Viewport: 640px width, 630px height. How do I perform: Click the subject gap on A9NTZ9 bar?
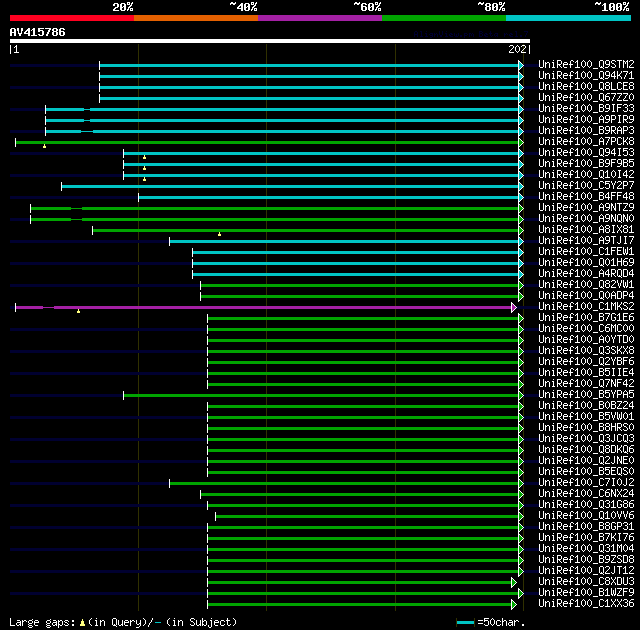pyautogui.click(x=76, y=209)
